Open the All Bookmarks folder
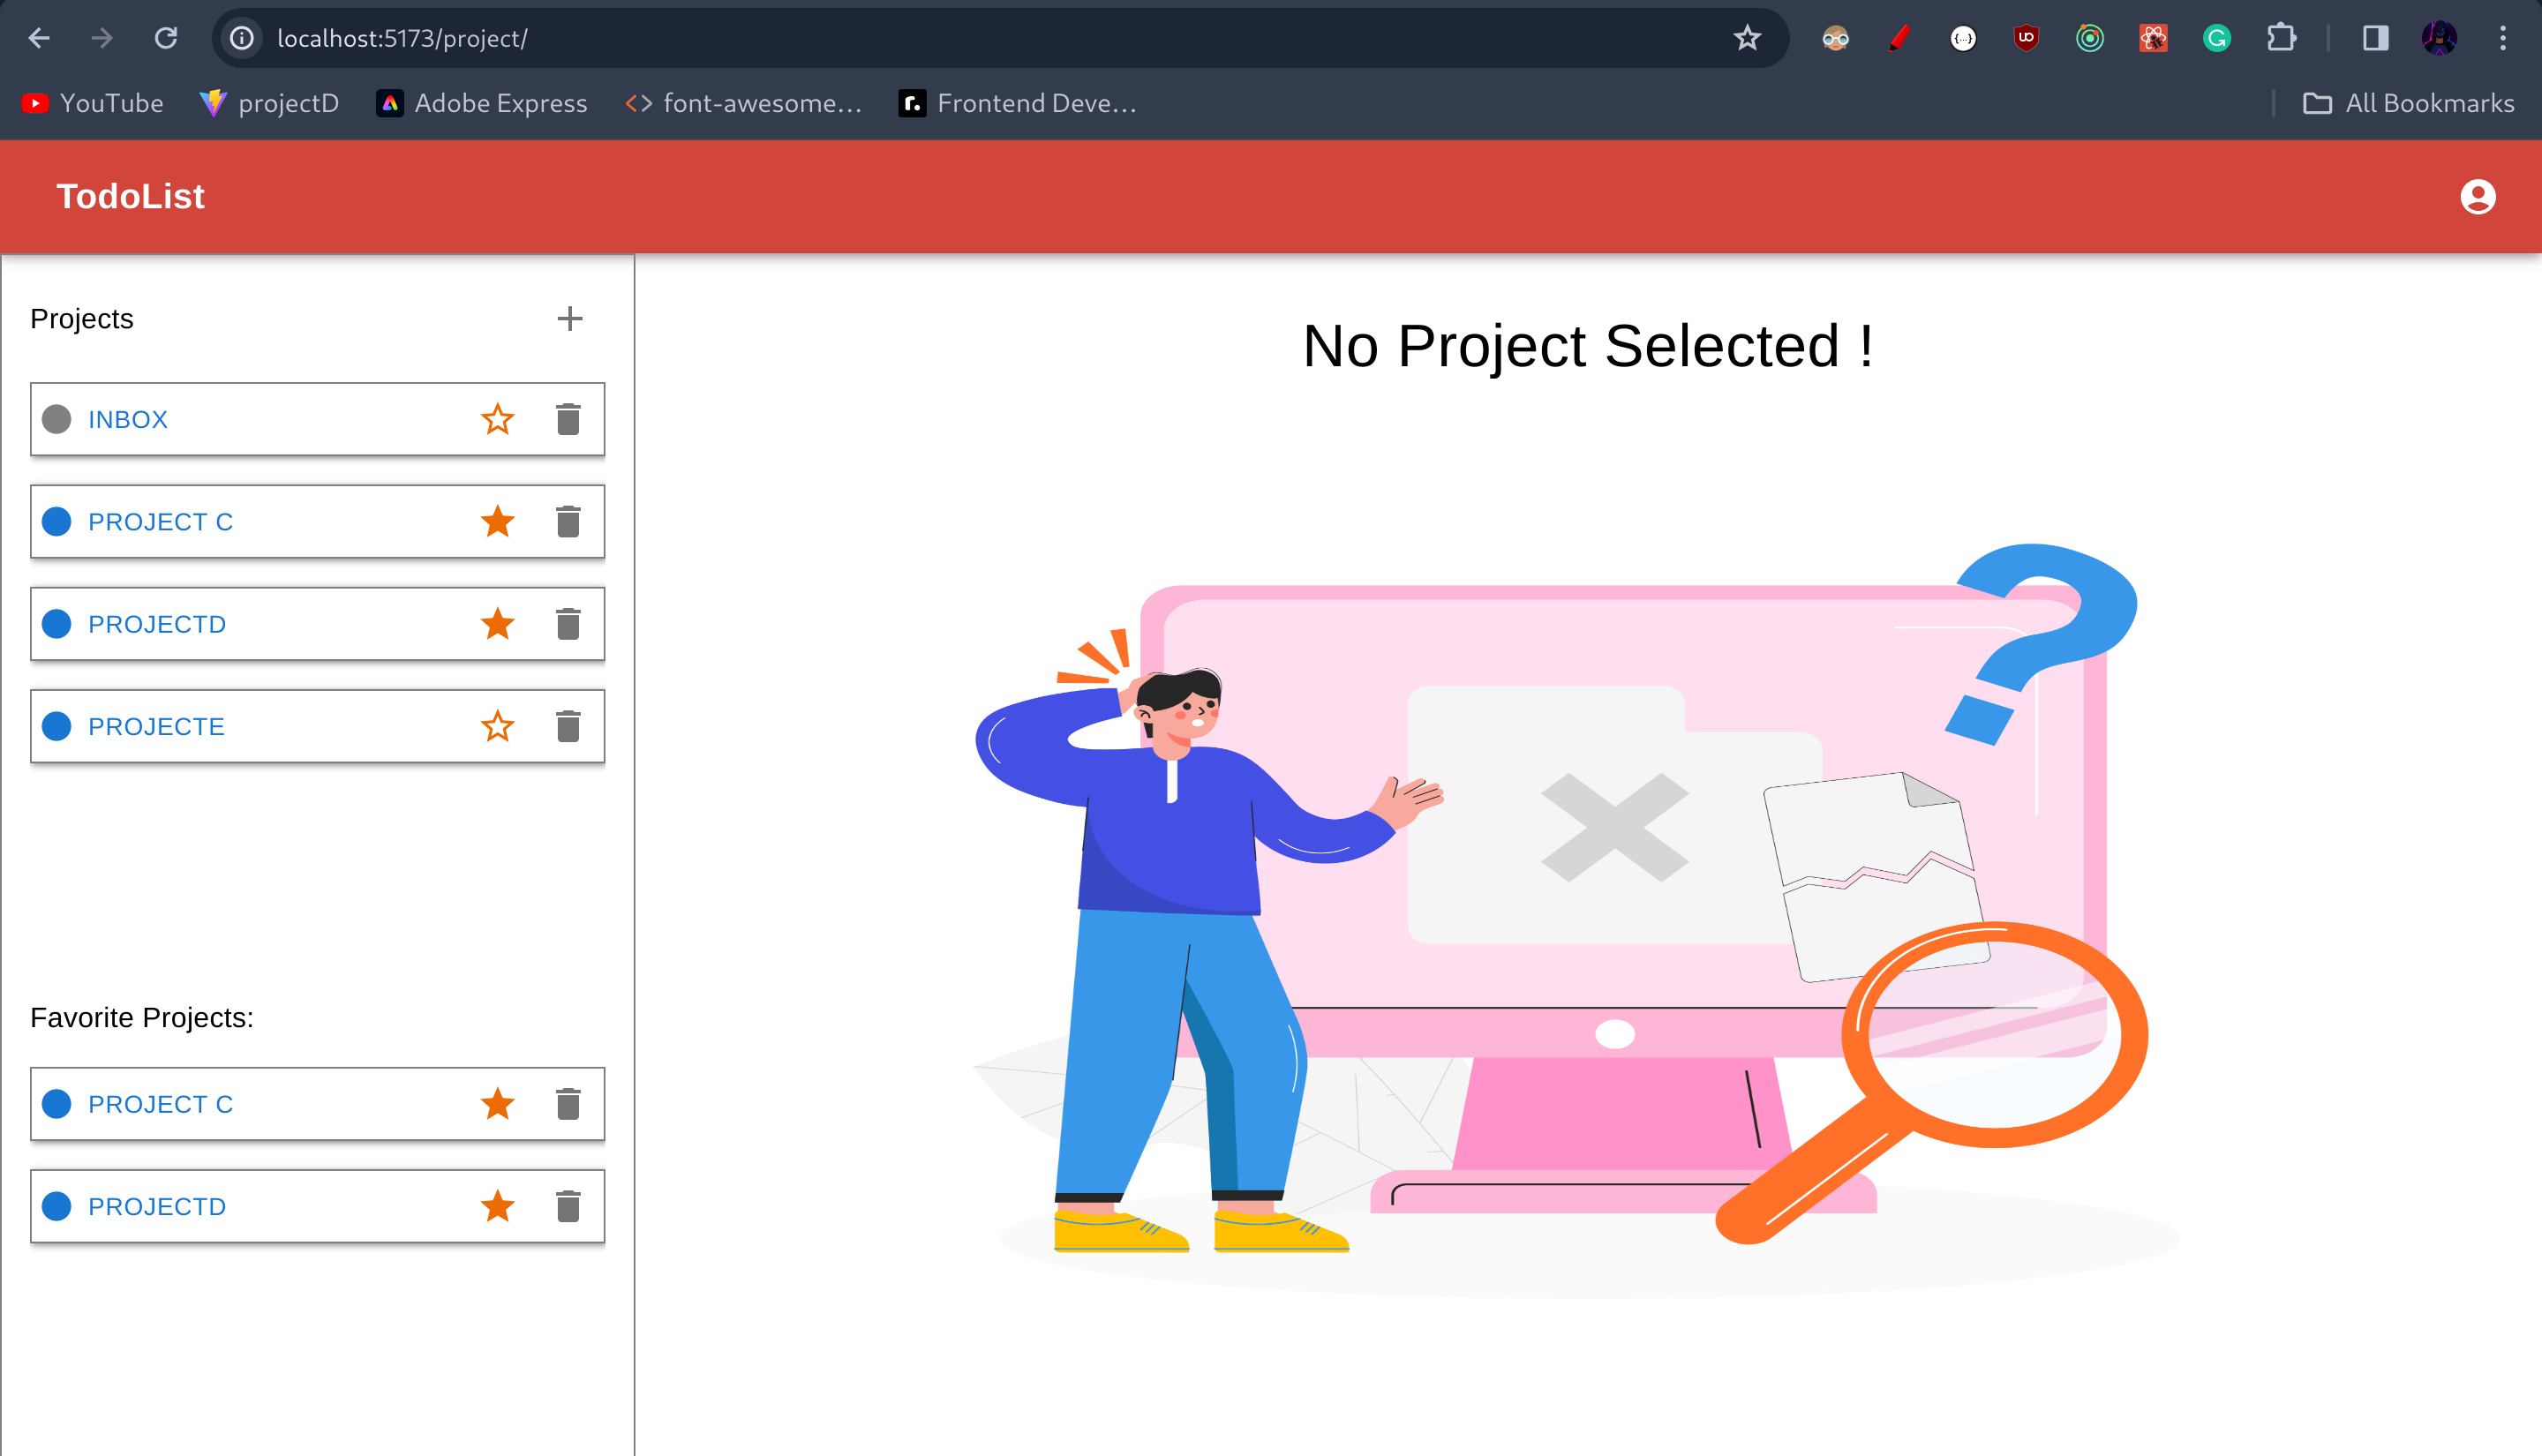Viewport: 2542px width, 1456px height. coord(2408,103)
